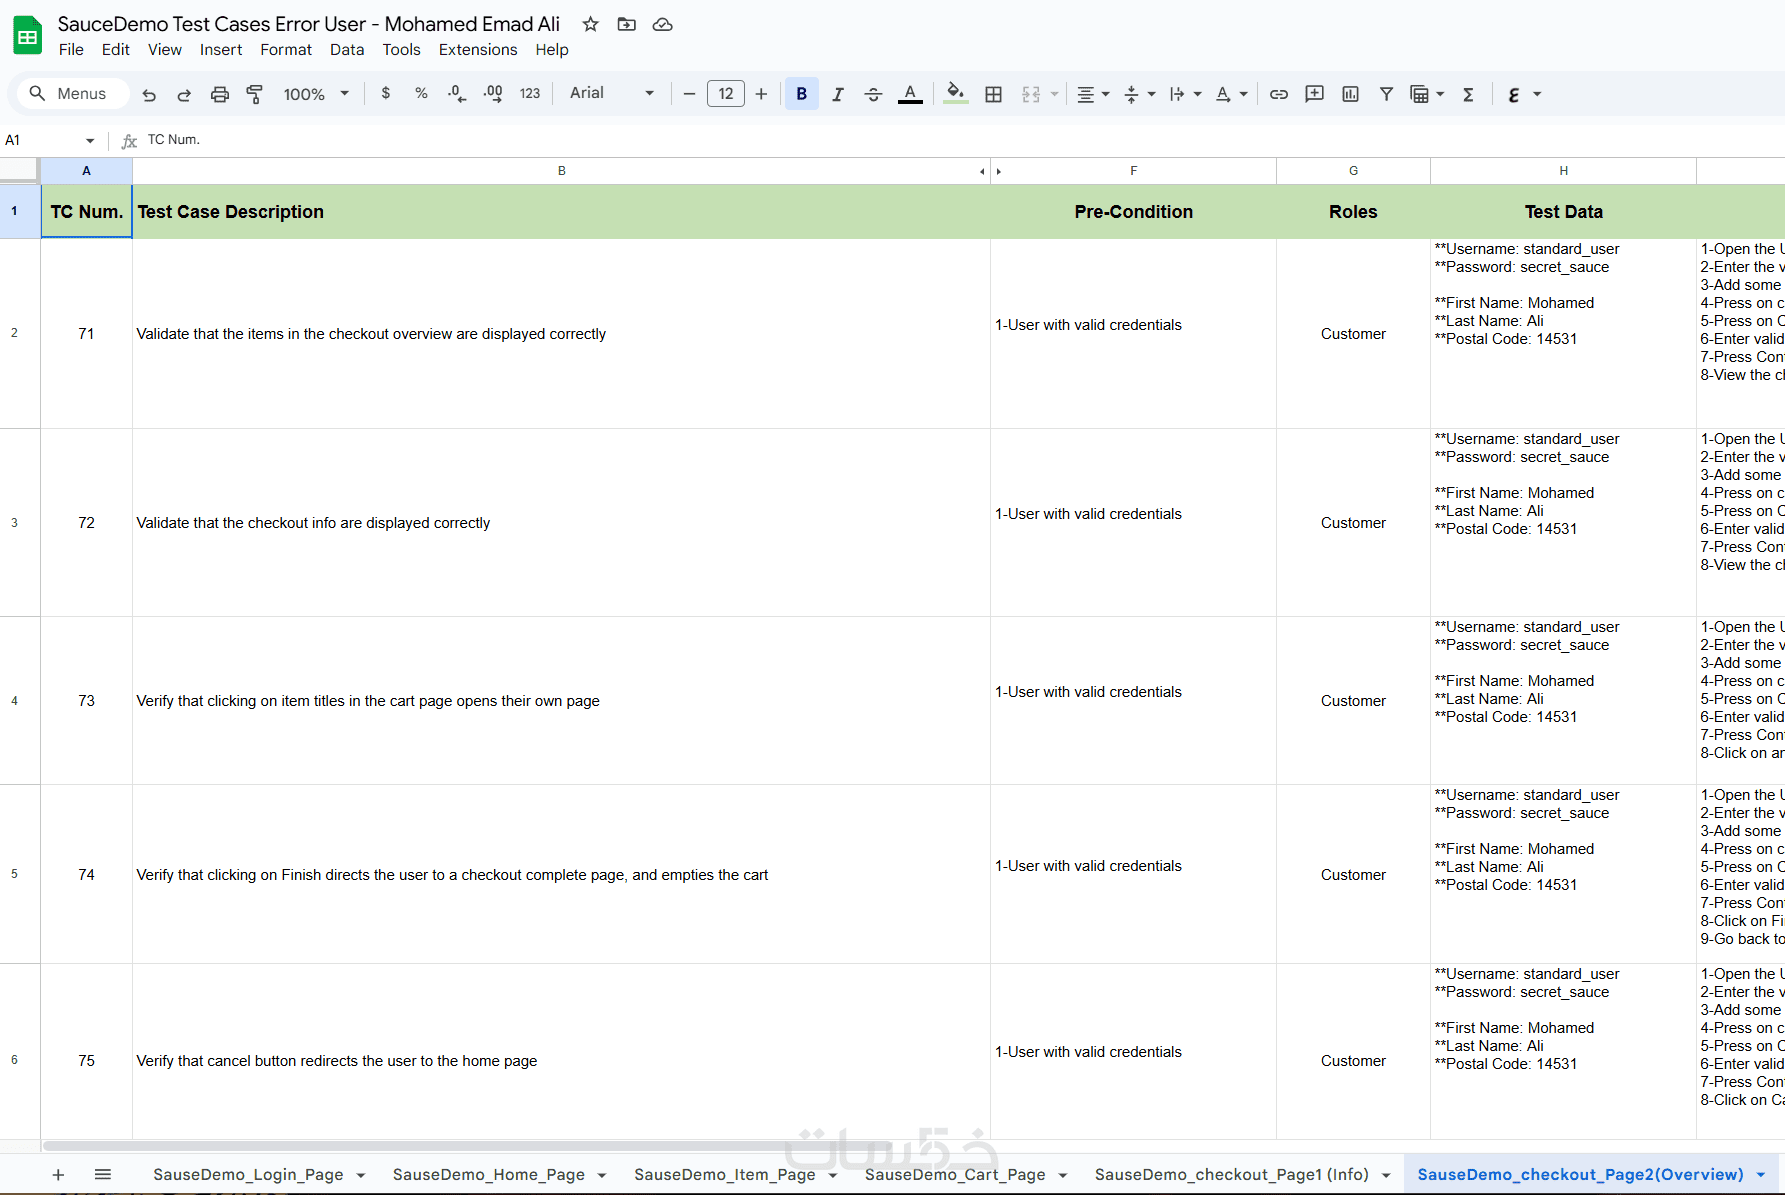Switch to SauseDemo_Home_Page sheet tab
The width and height of the screenshot is (1785, 1195).
point(489,1175)
